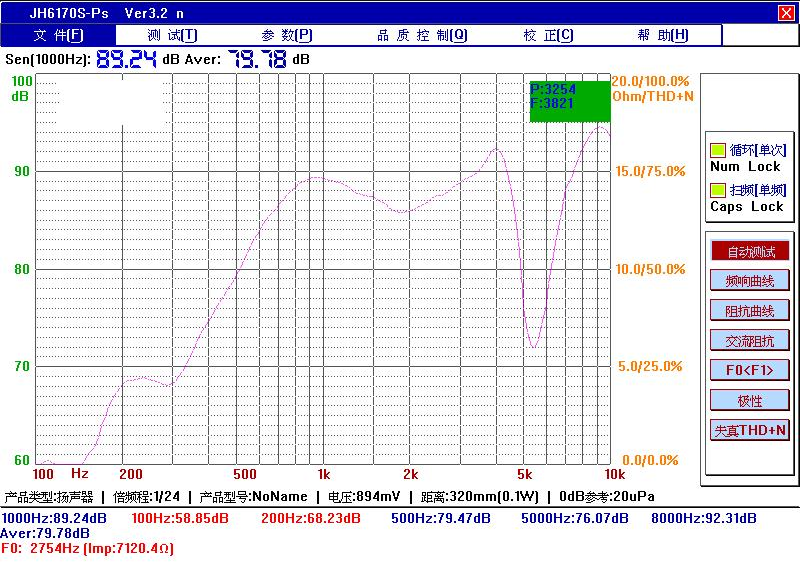Open the 参数(P) parameters menu
800x569 pixels.
[287, 35]
